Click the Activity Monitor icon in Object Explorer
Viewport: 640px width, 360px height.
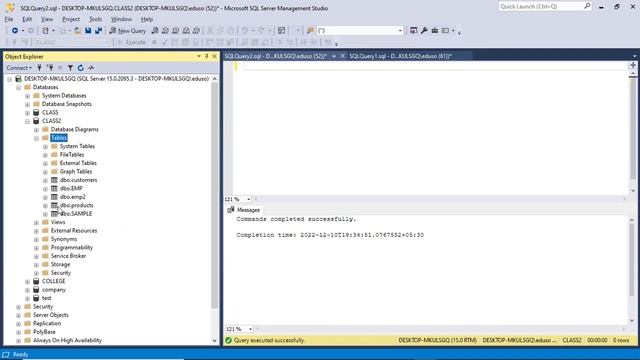[x=91, y=68]
